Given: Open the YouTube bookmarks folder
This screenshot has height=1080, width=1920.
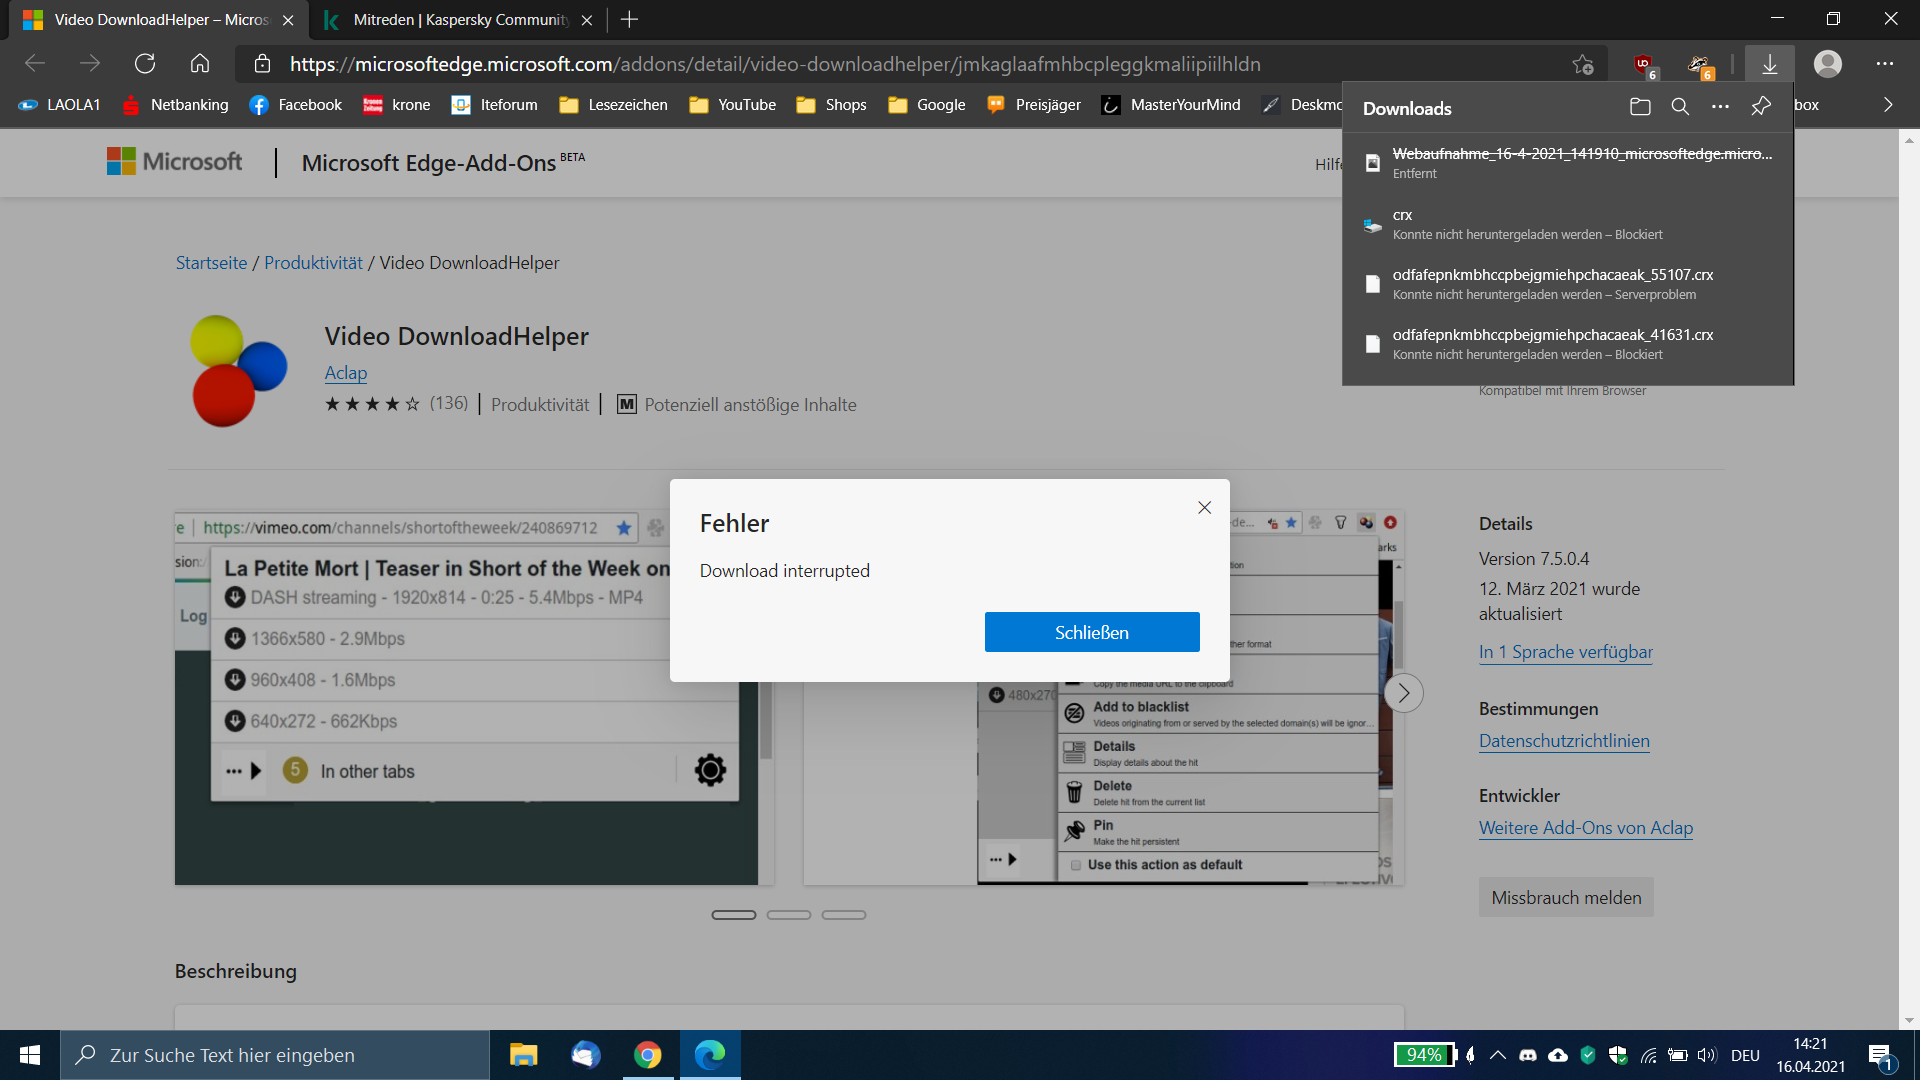Looking at the screenshot, I should 733,104.
